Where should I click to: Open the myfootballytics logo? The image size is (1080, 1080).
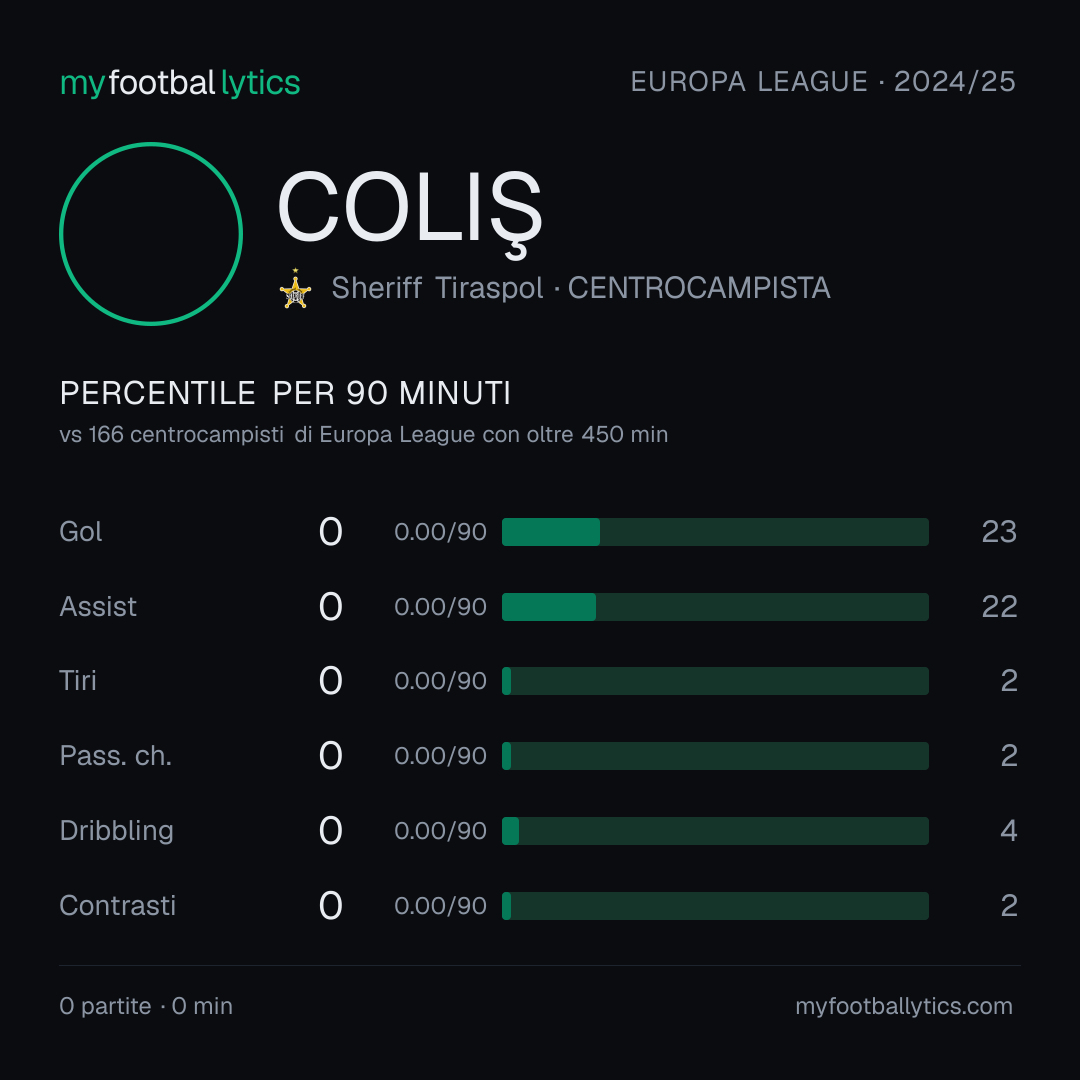pos(180,83)
